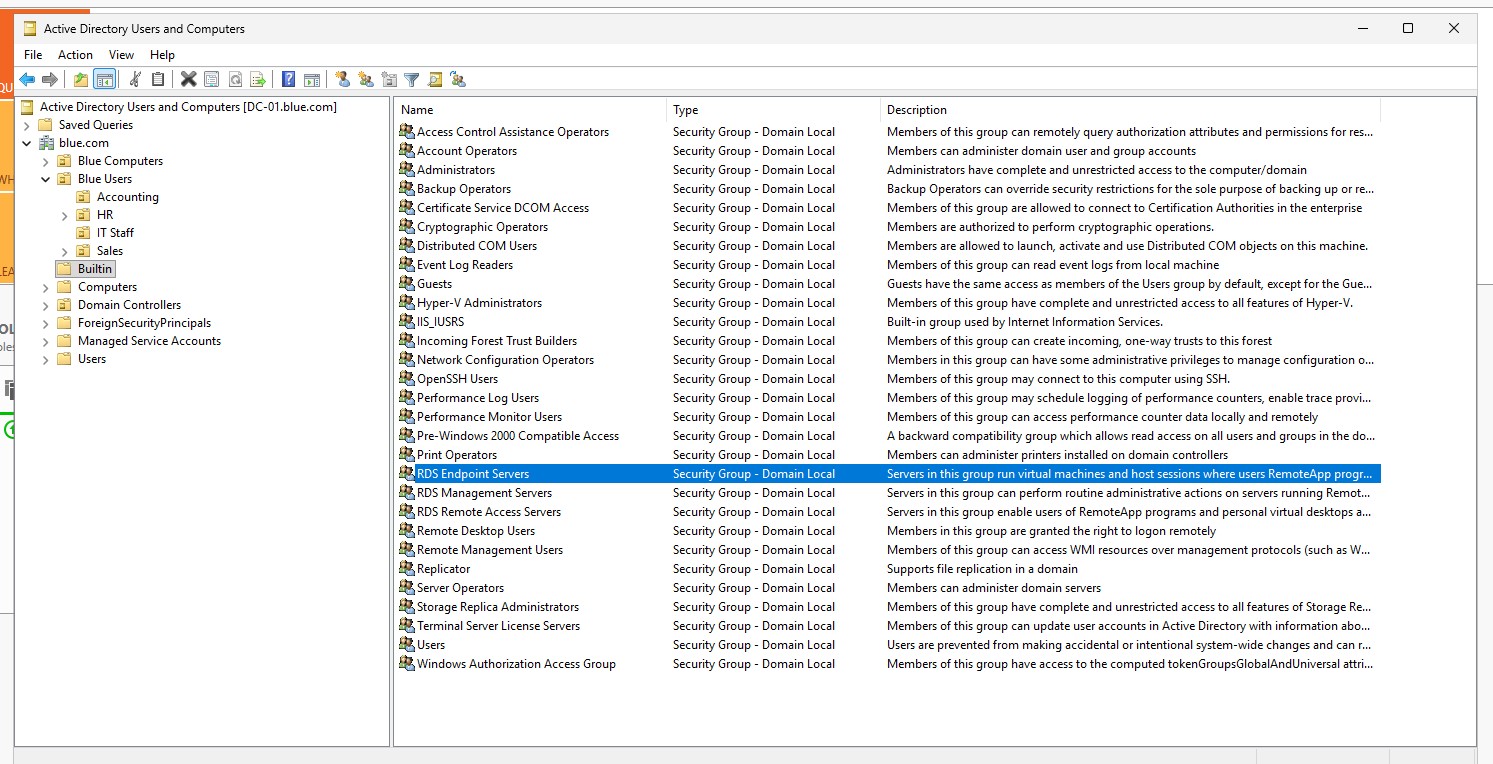Select the RDS Endpoint Servers row
Image resolution: width=1493 pixels, height=764 pixels.
pos(888,474)
